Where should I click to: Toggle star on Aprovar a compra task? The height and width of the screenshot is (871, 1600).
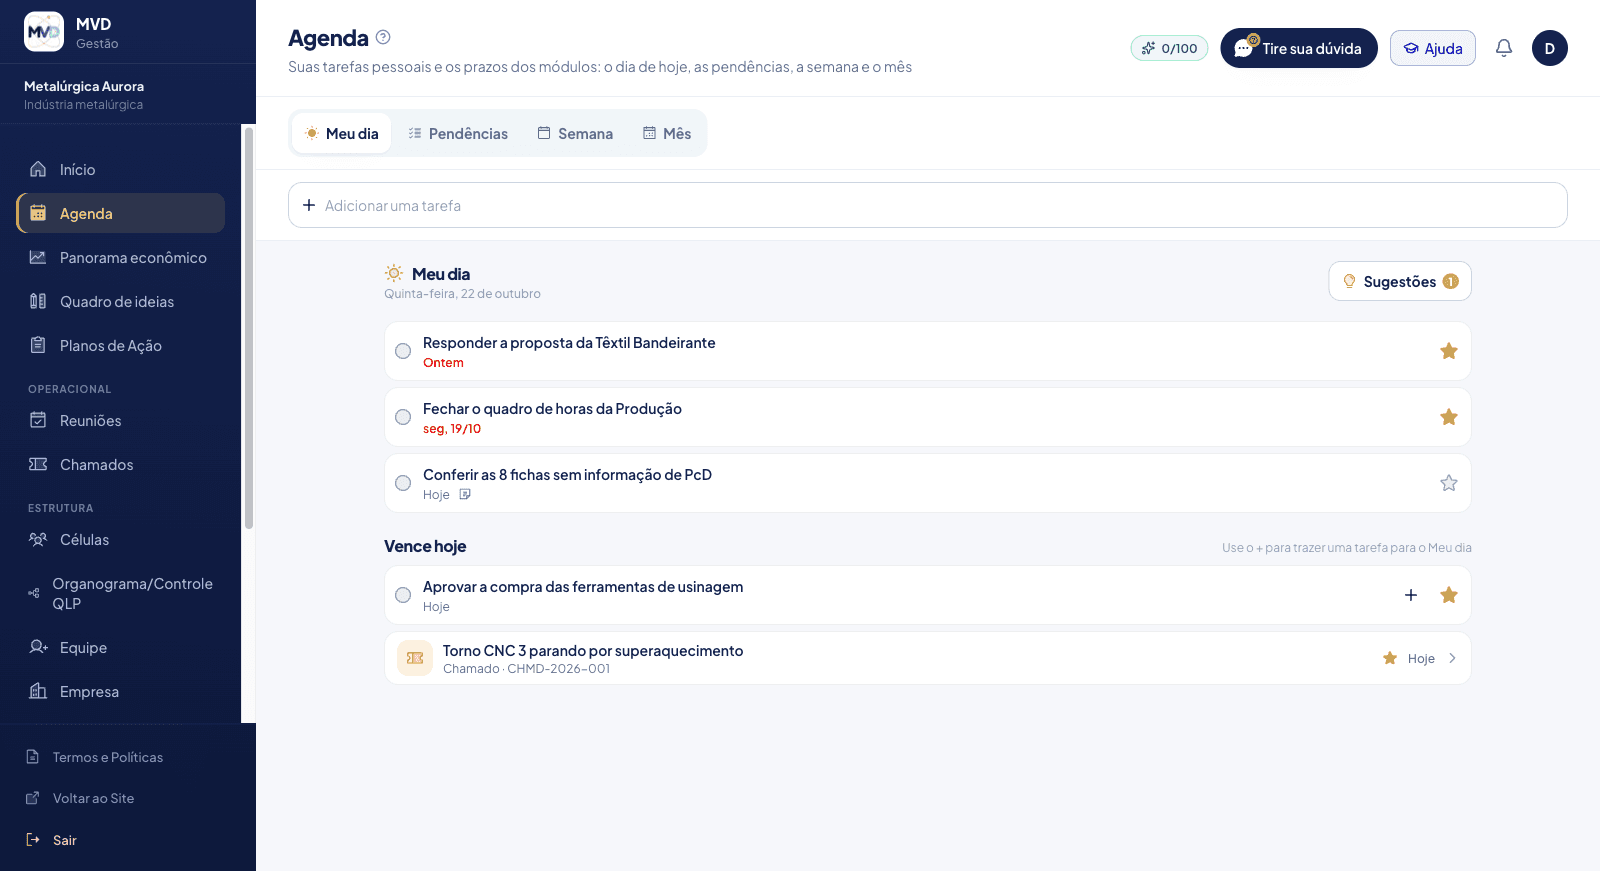(x=1448, y=595)
